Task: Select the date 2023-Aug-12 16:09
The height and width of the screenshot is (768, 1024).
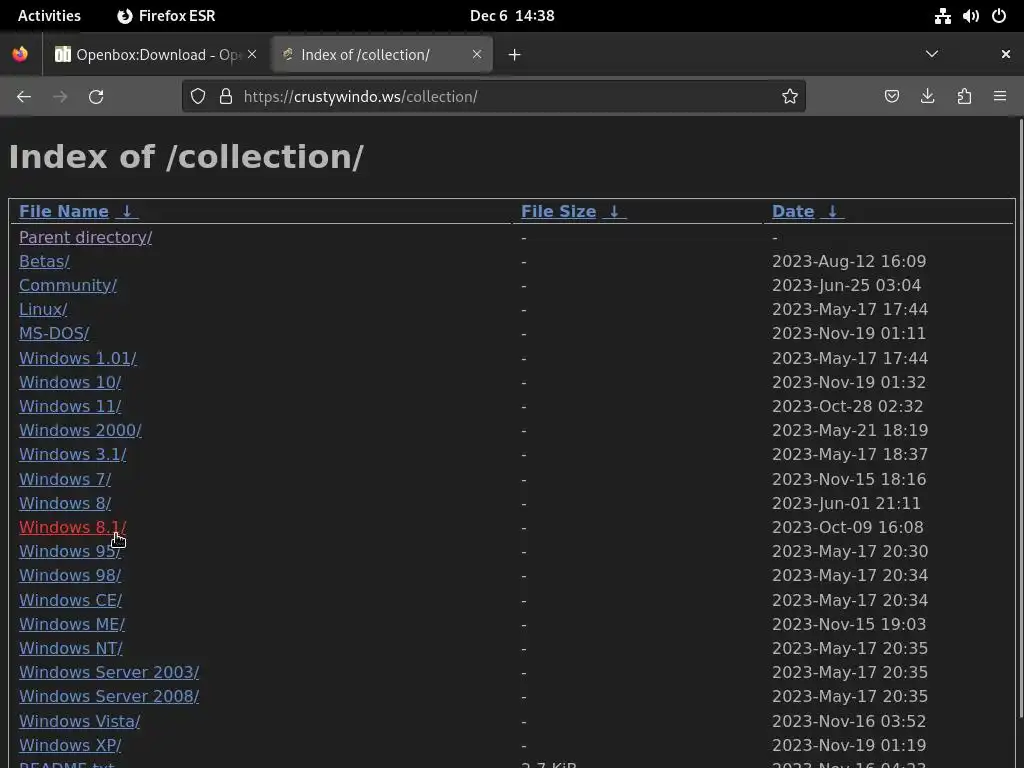Action: [x=849, y=261]
